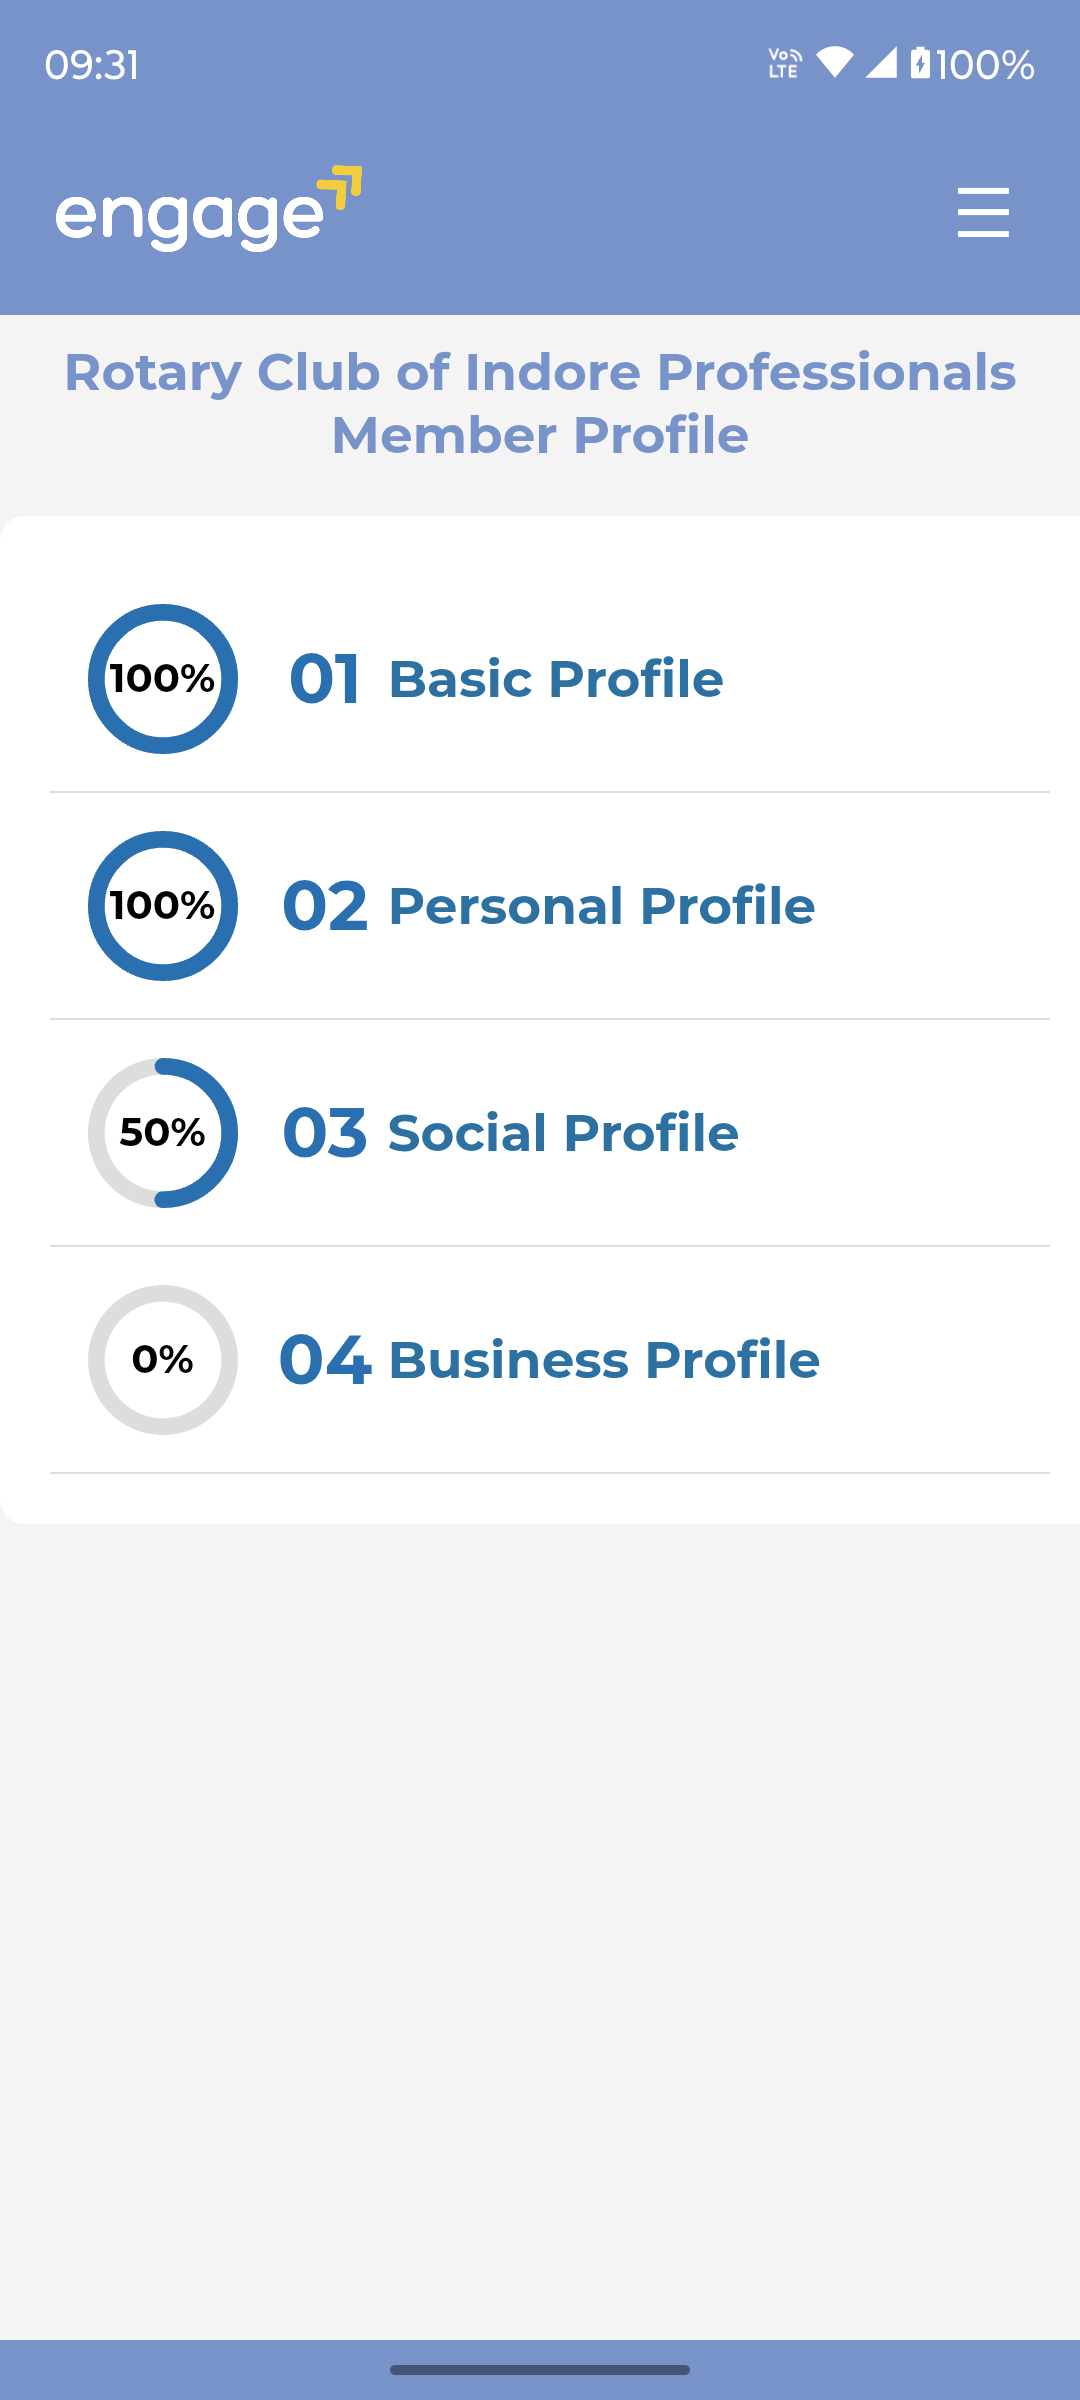Tap the 09:31 clock in status bar
1080x2400 pixels.
click(92, 65)
